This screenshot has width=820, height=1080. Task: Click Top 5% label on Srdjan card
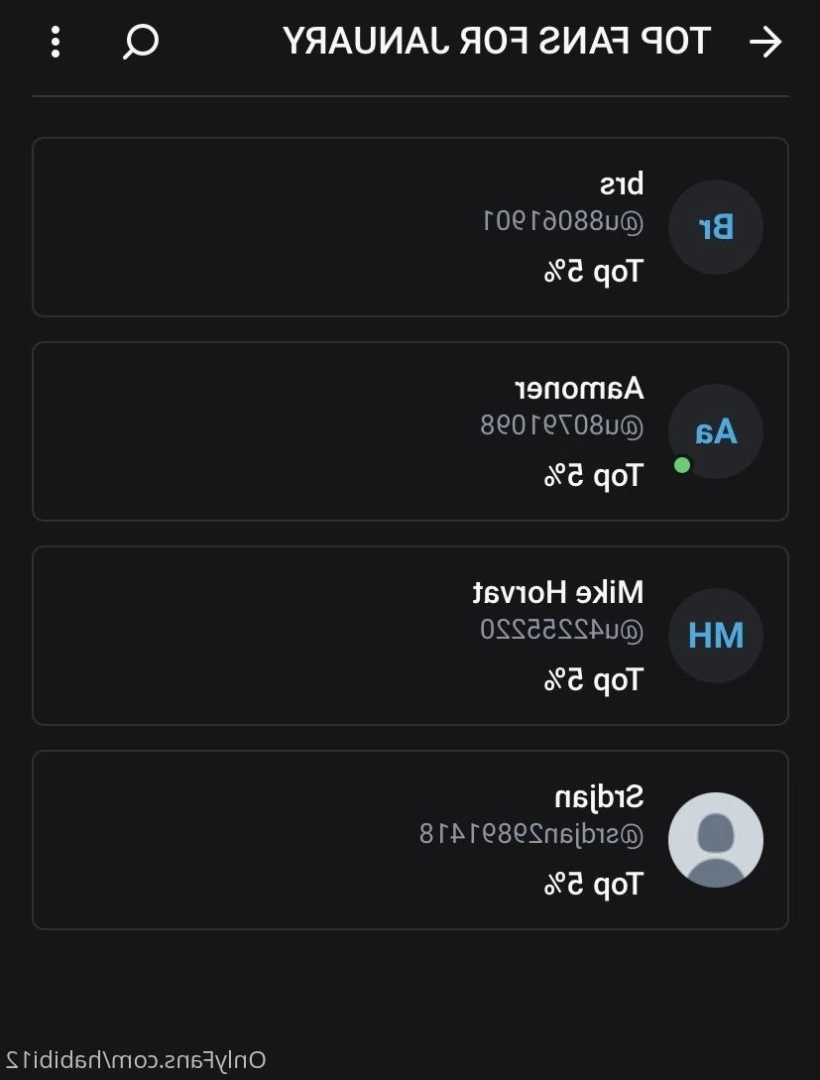pyautogui.click(x=593, y=884)
